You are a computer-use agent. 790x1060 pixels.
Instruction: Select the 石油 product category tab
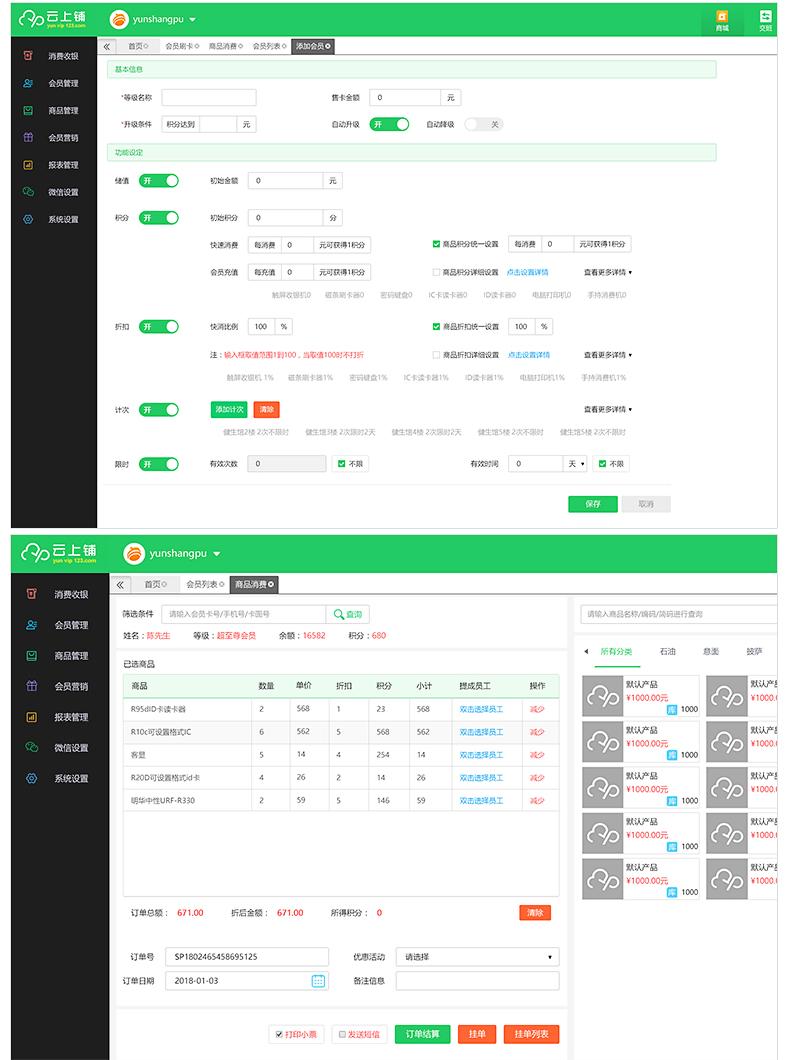pos(667,651)
